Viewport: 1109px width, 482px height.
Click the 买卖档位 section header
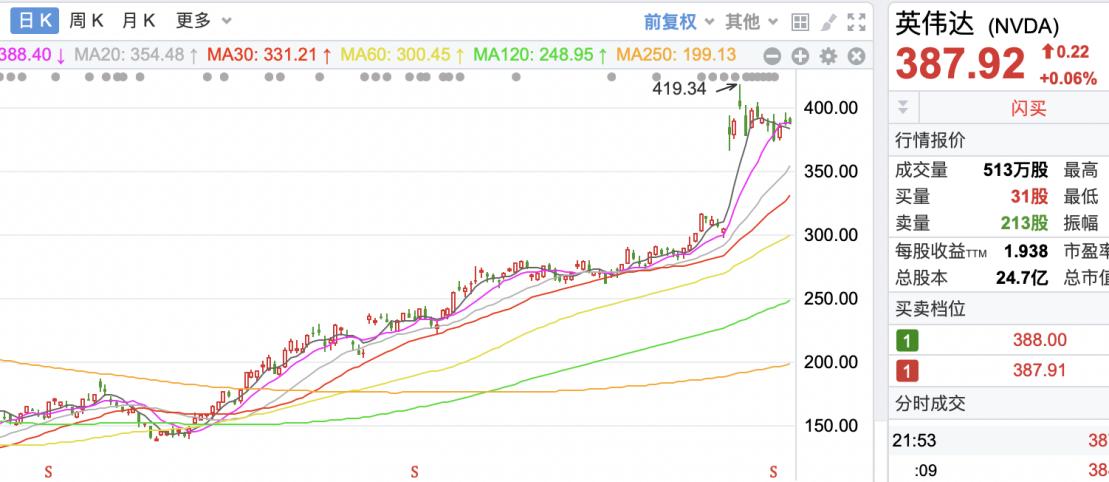[929, 309]
